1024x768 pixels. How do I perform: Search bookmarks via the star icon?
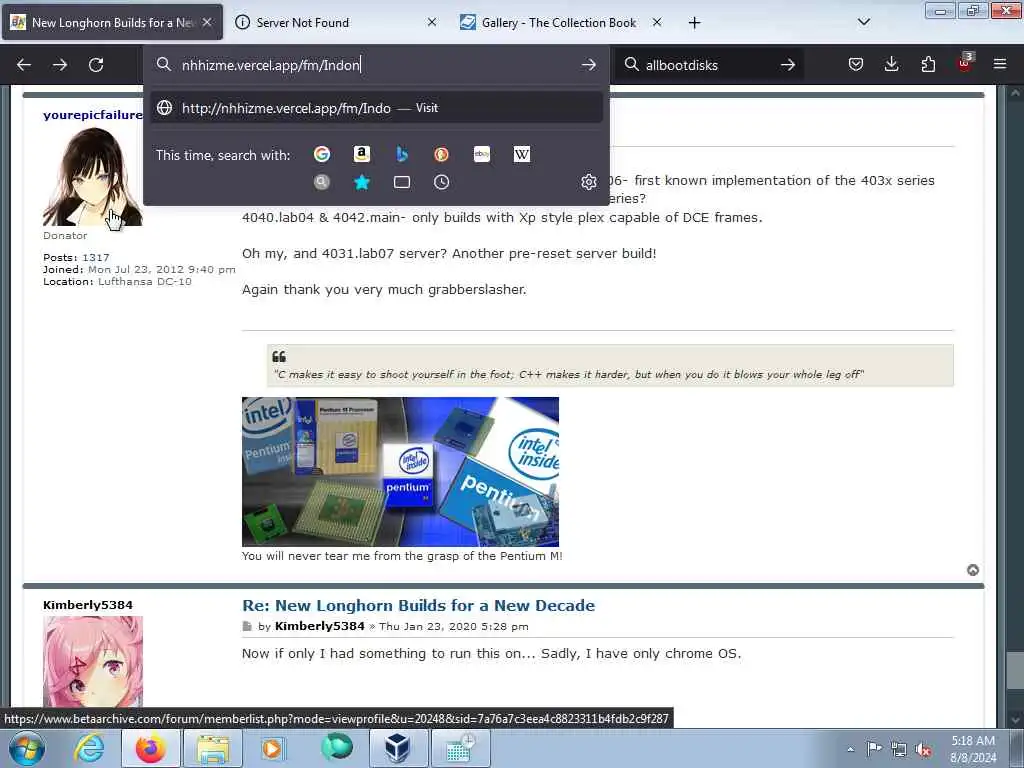coord(362,182)
